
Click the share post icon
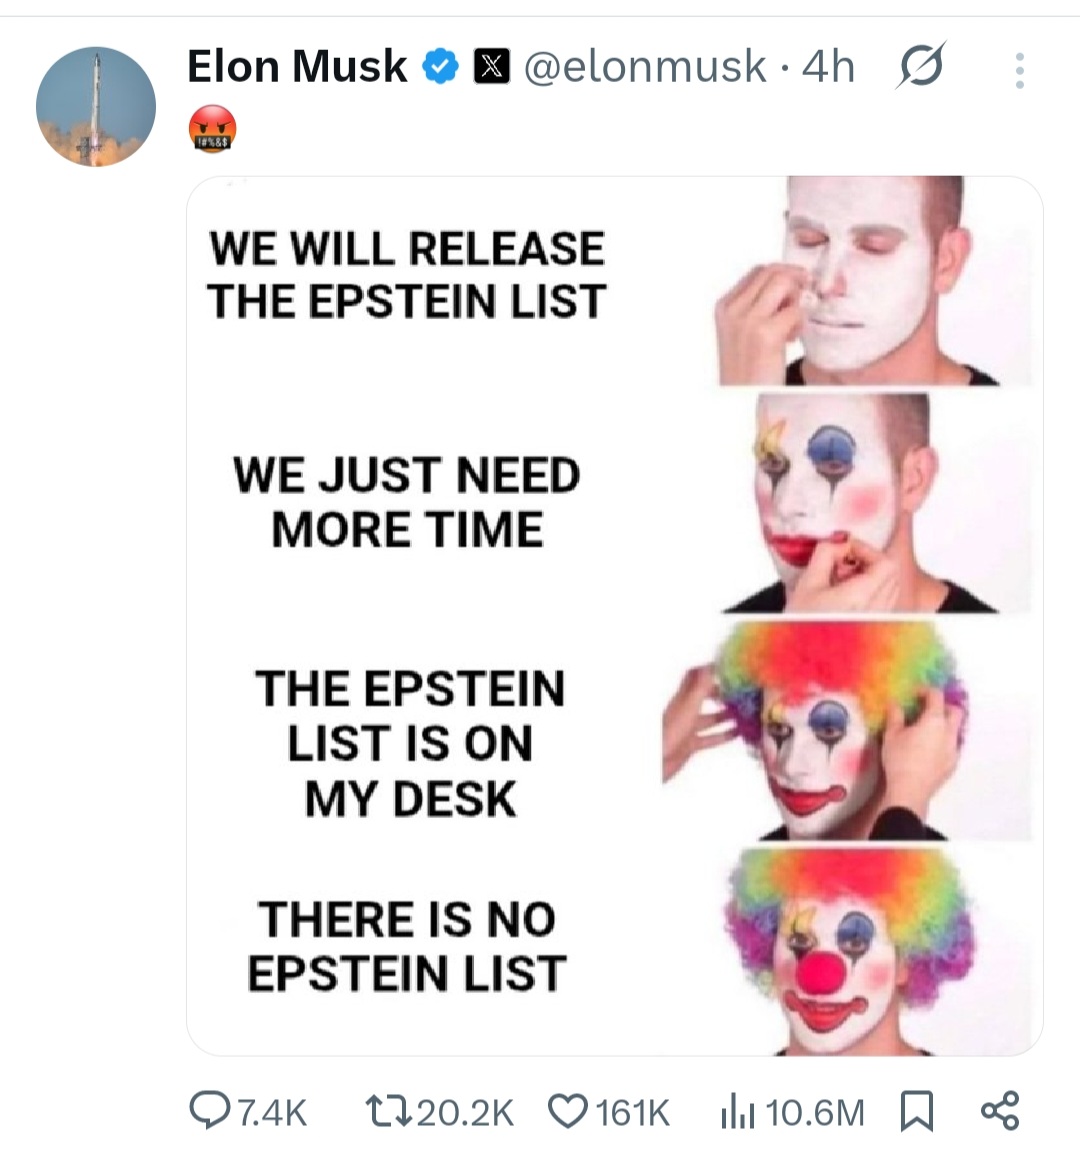pyautogui.click(x=1000, y=1112)
